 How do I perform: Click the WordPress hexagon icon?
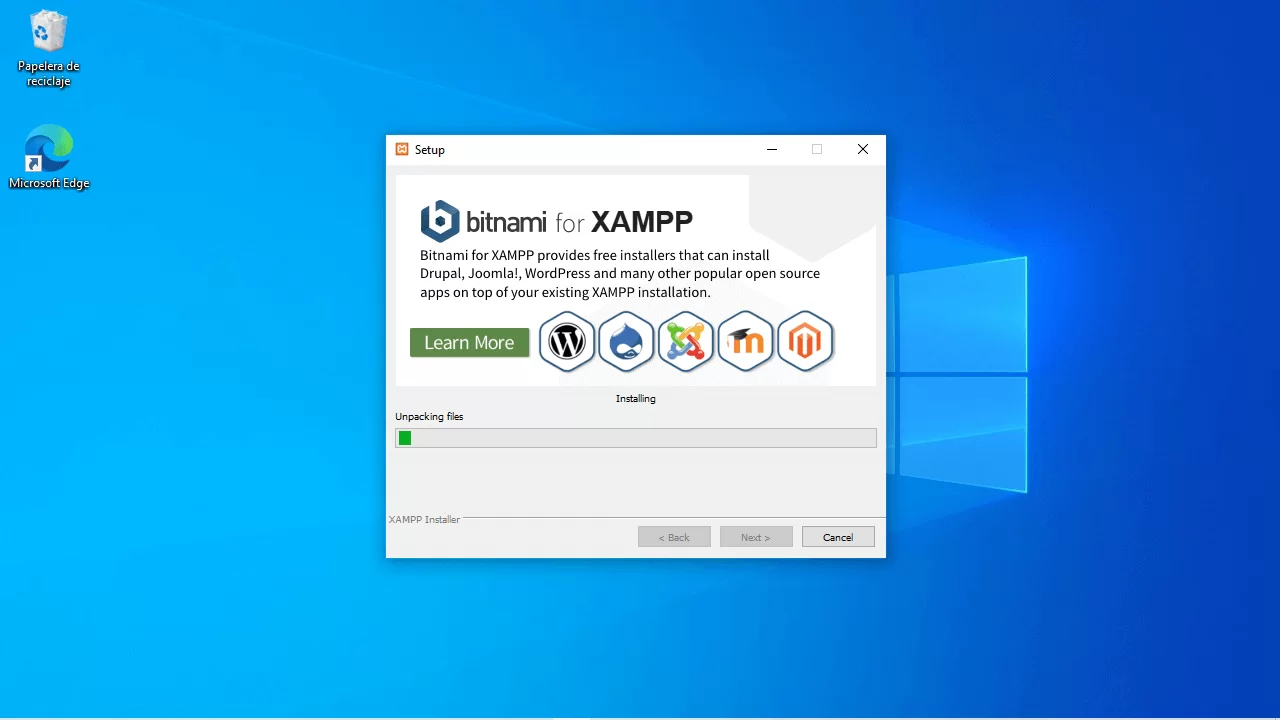[x=567, y=342]
